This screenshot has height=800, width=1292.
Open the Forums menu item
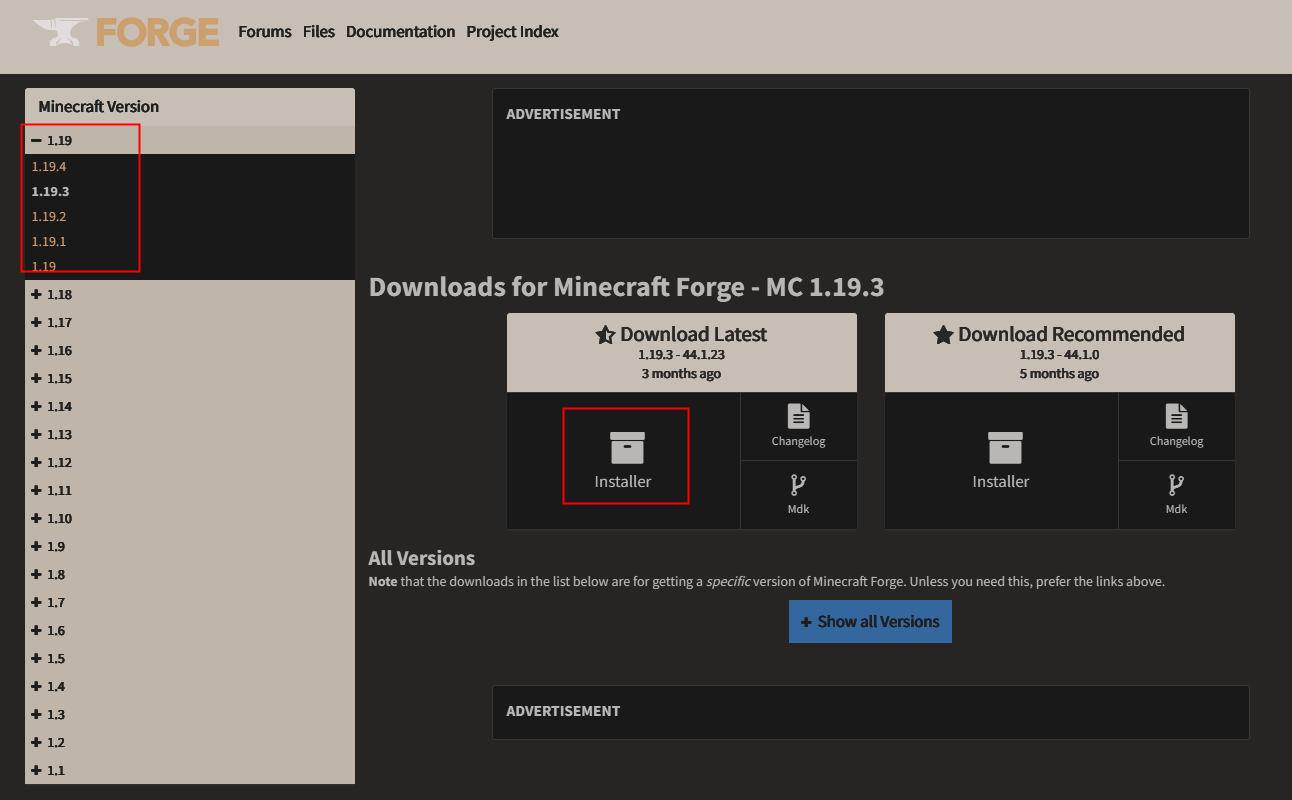tap(265, 32)
